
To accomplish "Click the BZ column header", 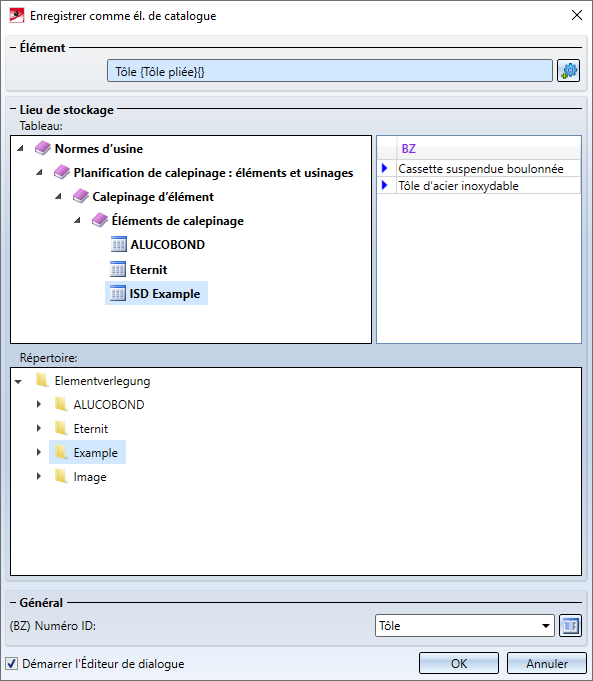I will pyautogui.click(x=489, y=149).
